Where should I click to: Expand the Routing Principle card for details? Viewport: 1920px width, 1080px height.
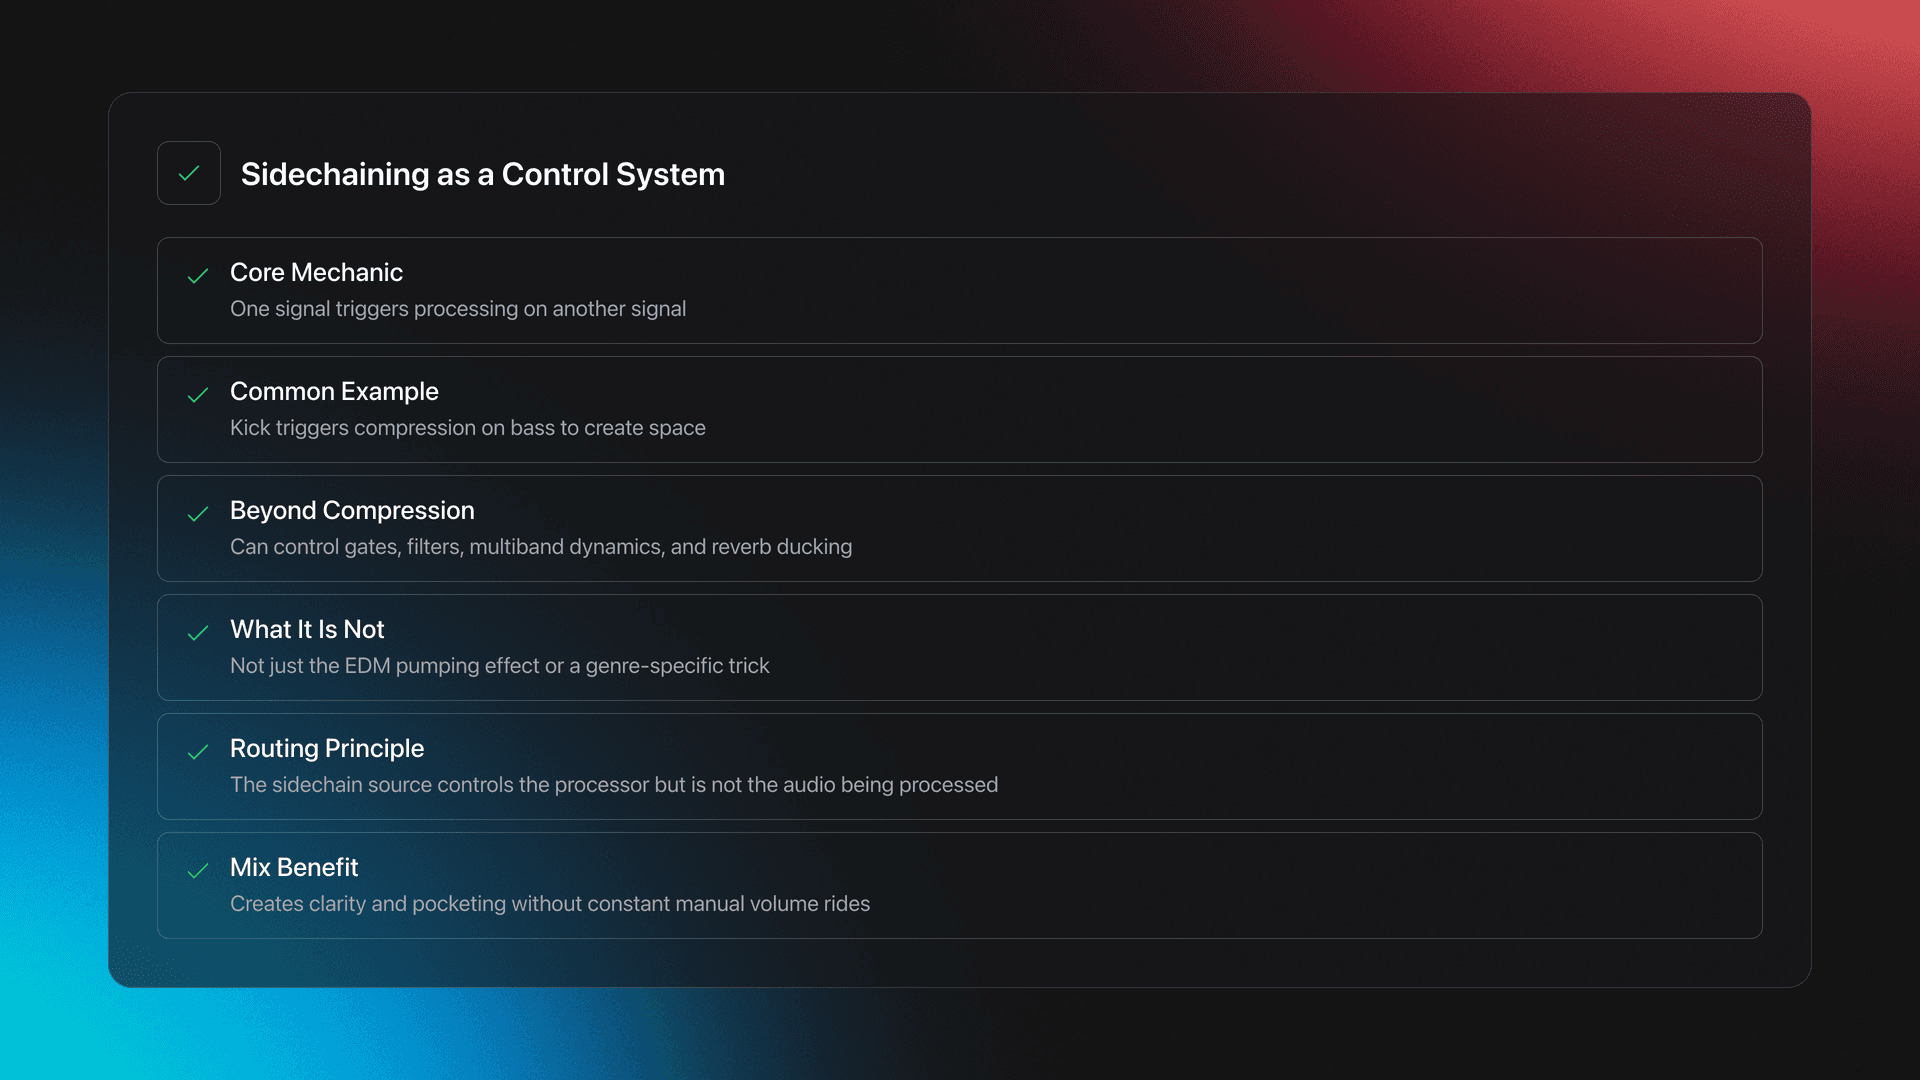[960, 766]
